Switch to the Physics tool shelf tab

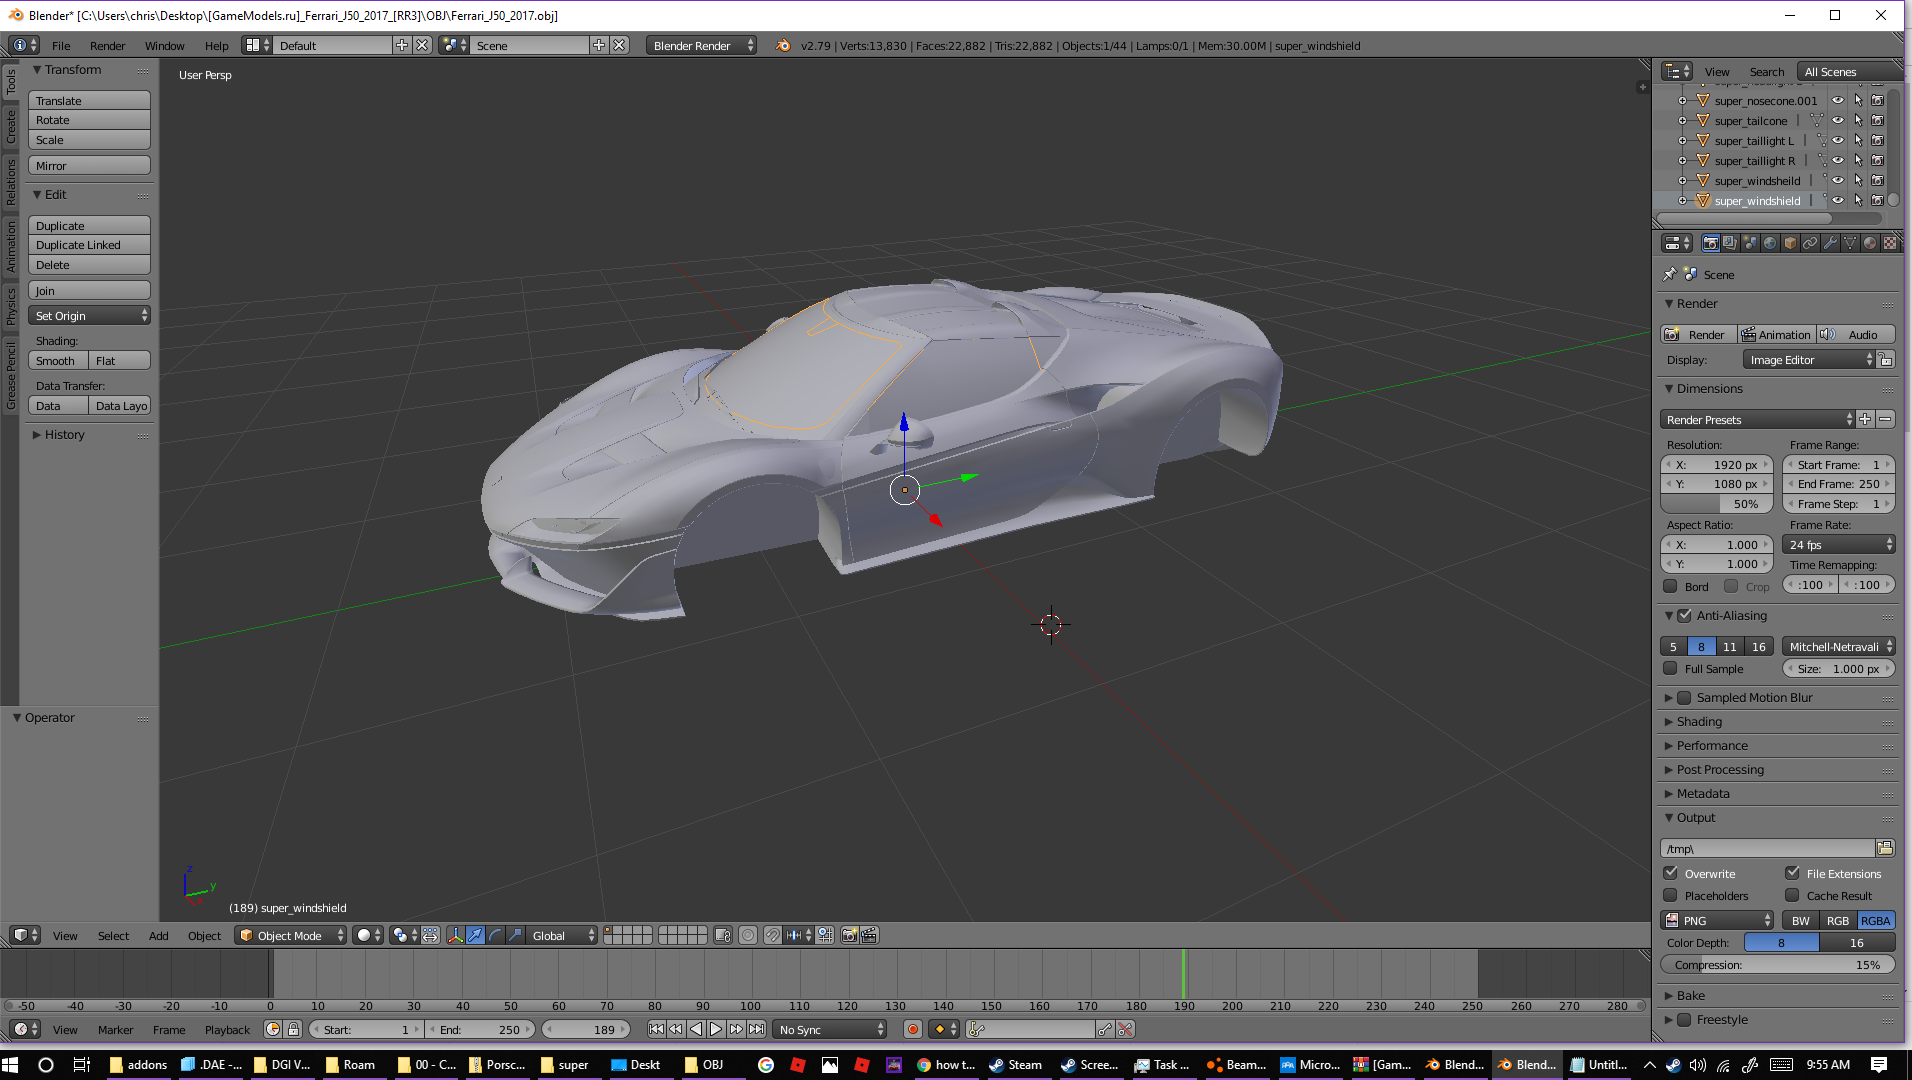(11, 306)
